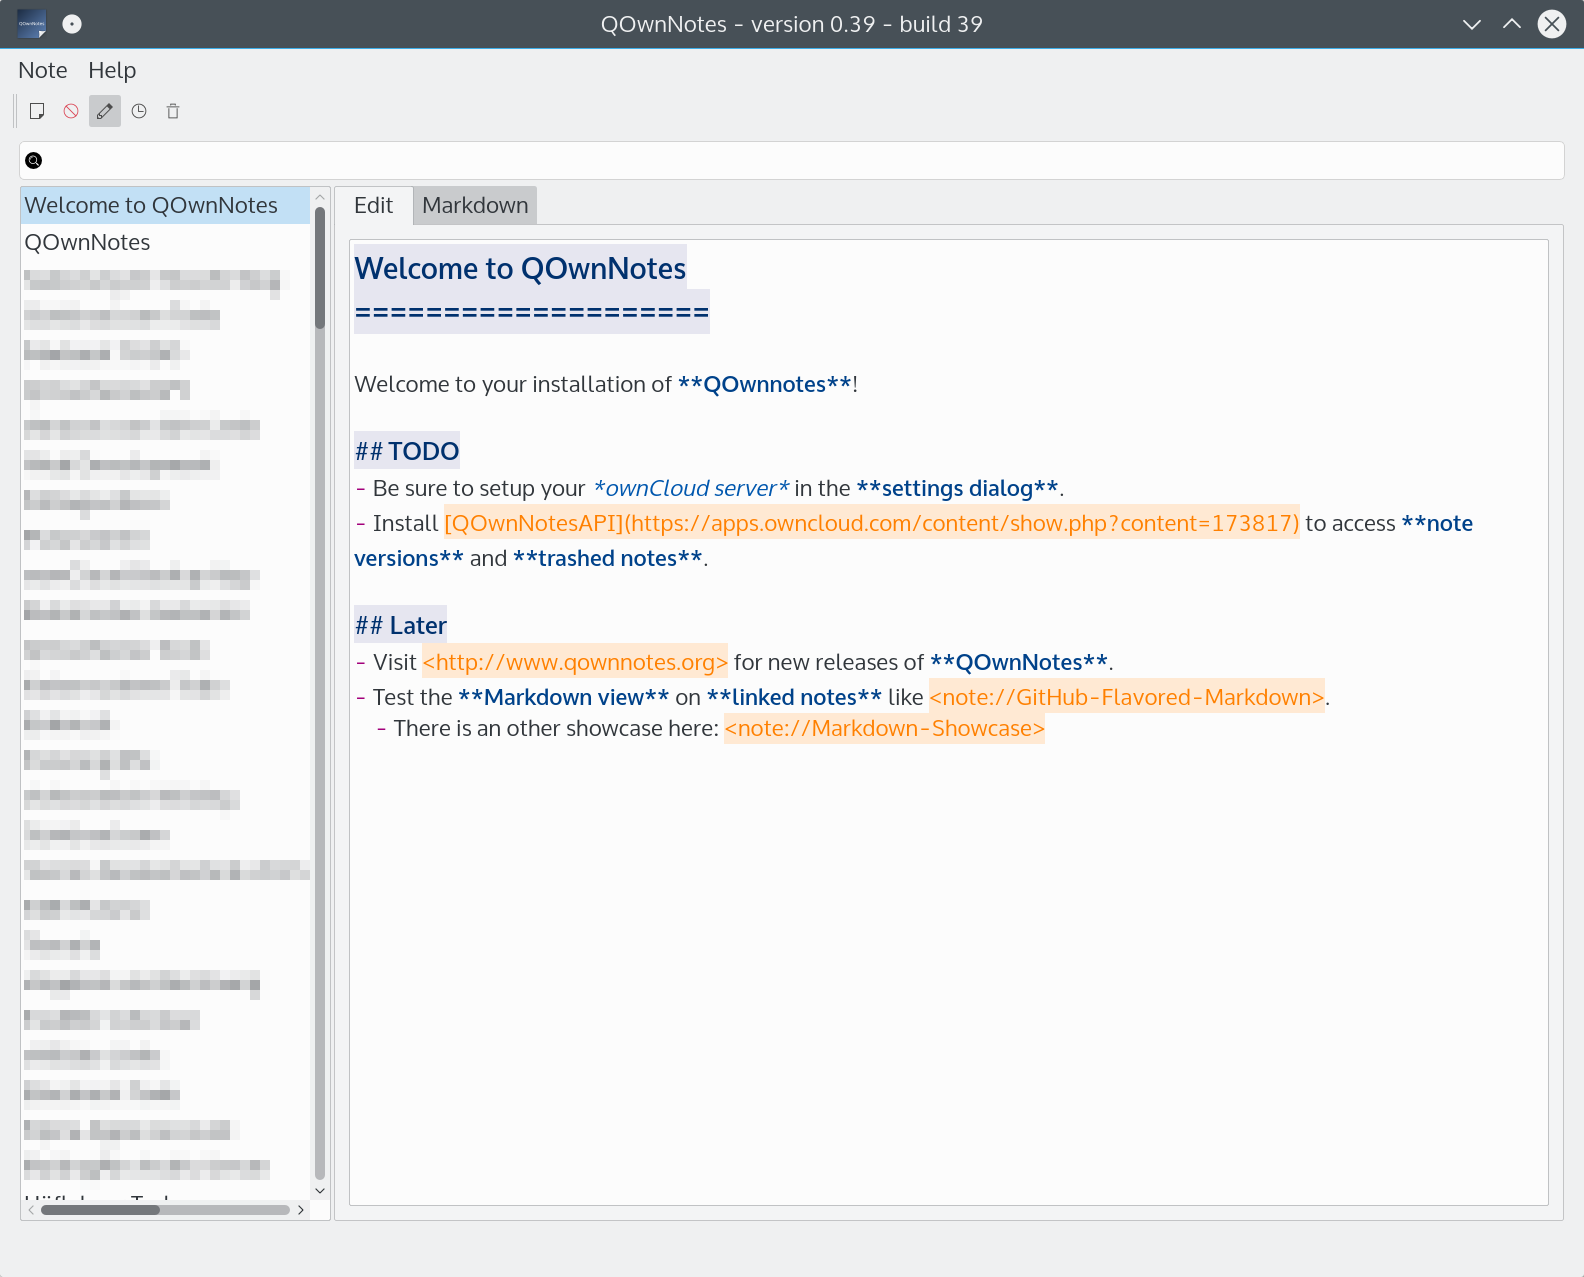Click the '## TODO' heading text
1584x1277 pixels.
[407, 451]
